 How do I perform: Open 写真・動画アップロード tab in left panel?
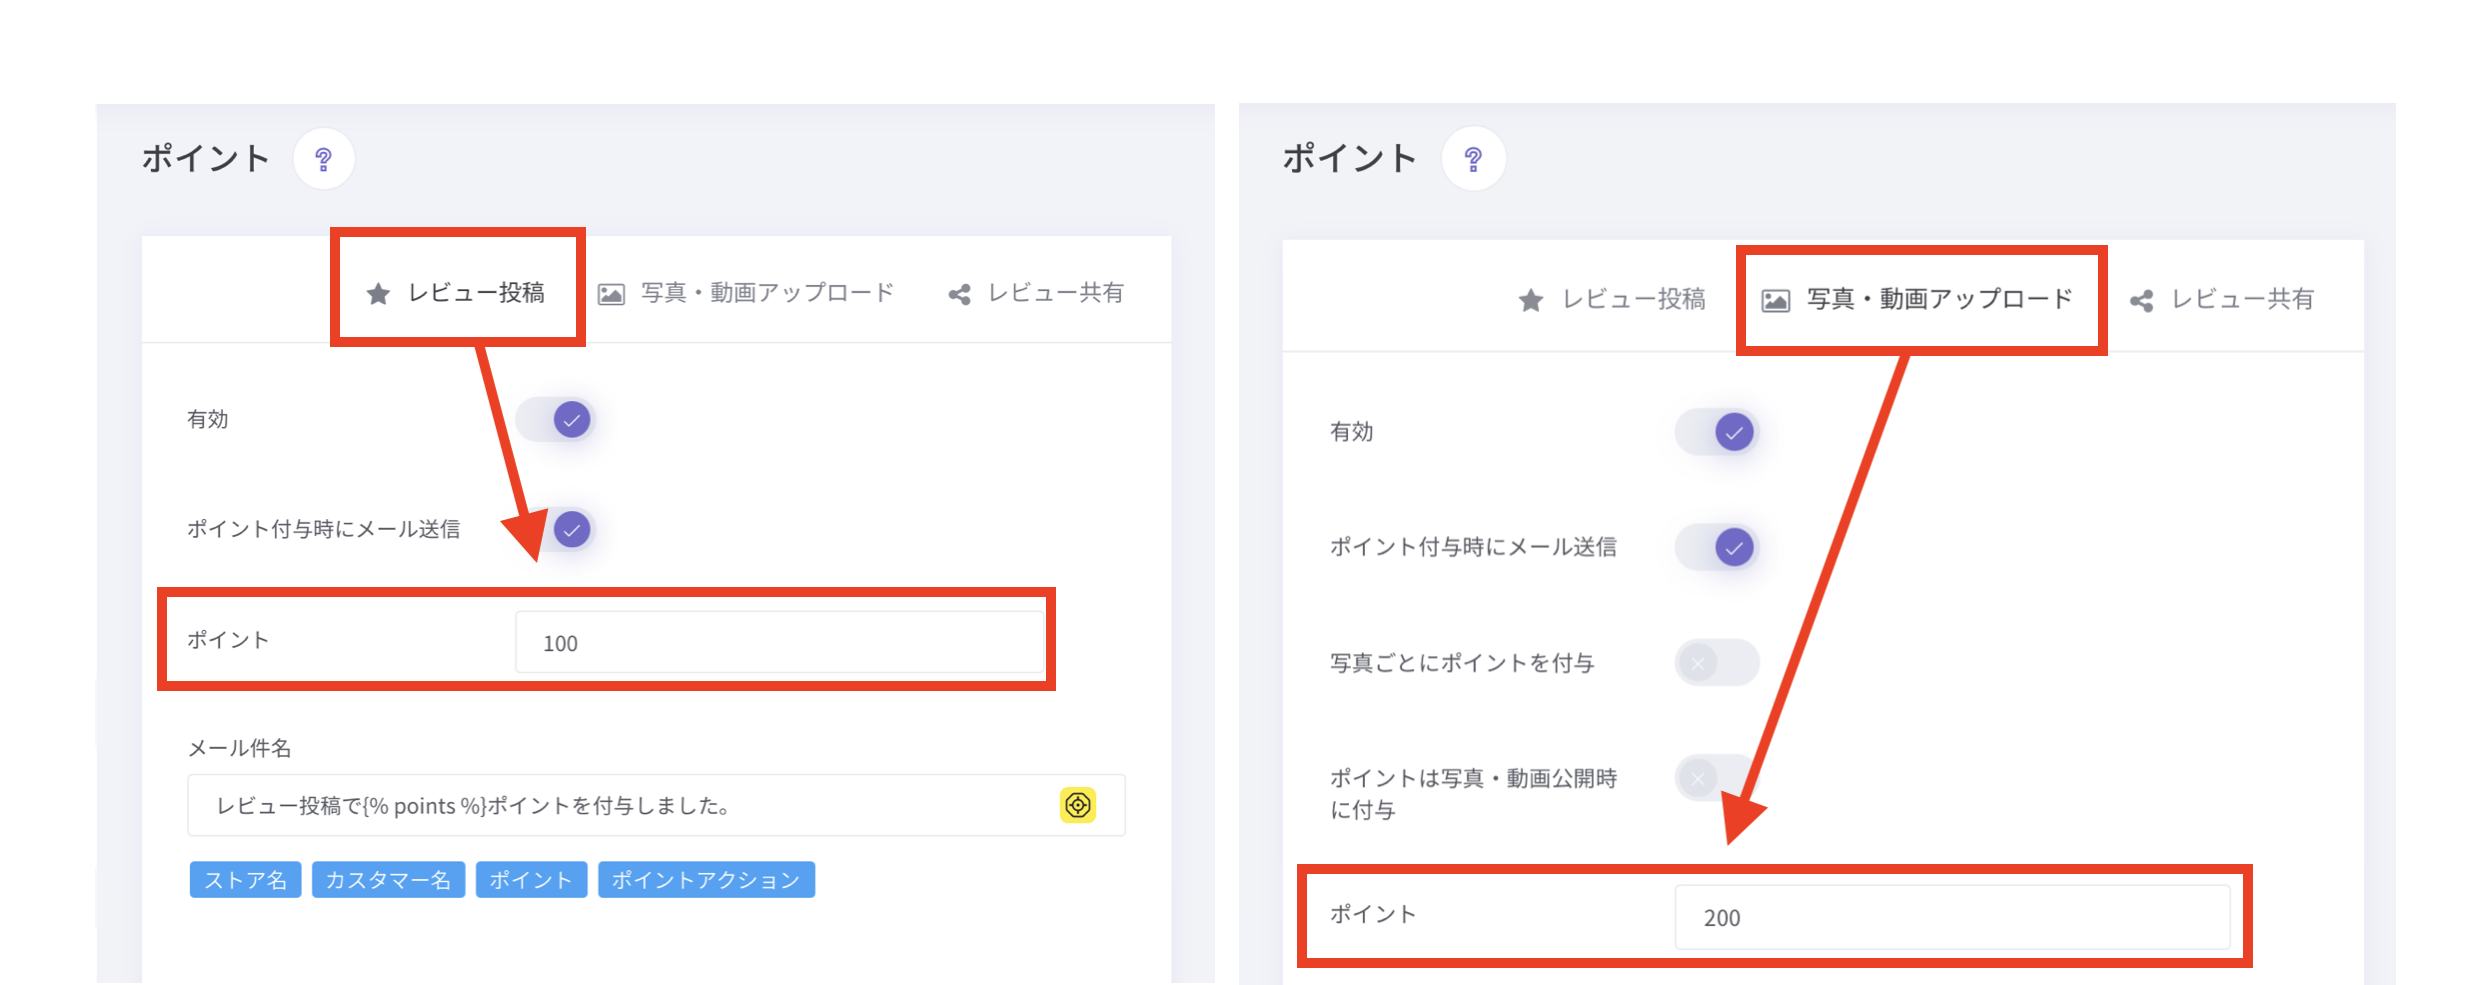[747, 293]
